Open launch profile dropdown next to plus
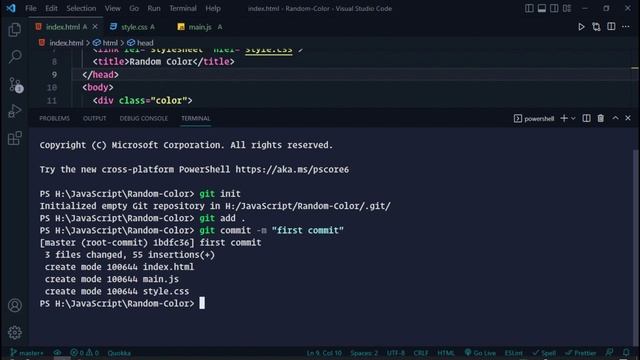Viewport: 640px width, 360px height. pos(573,118)
